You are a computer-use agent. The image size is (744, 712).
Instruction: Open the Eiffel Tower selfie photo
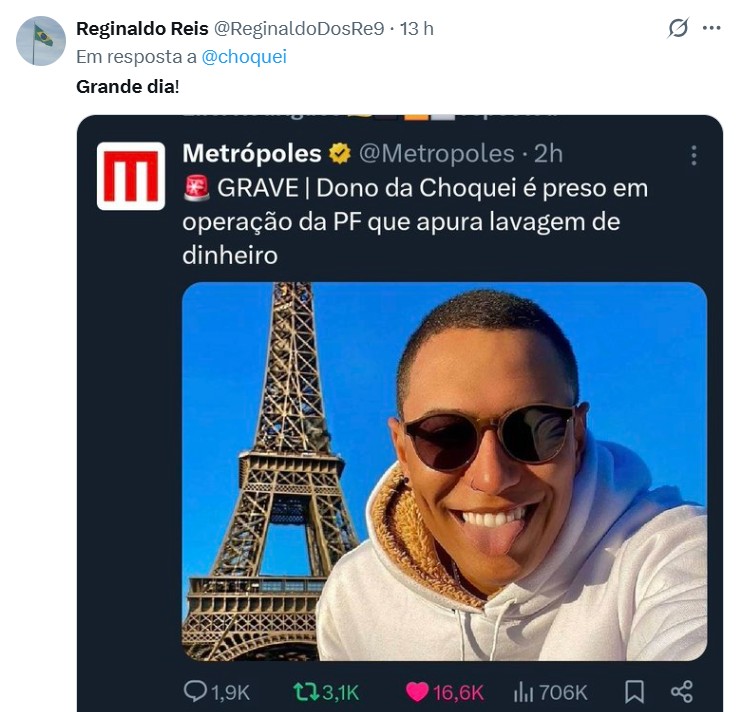pos(444,470)
